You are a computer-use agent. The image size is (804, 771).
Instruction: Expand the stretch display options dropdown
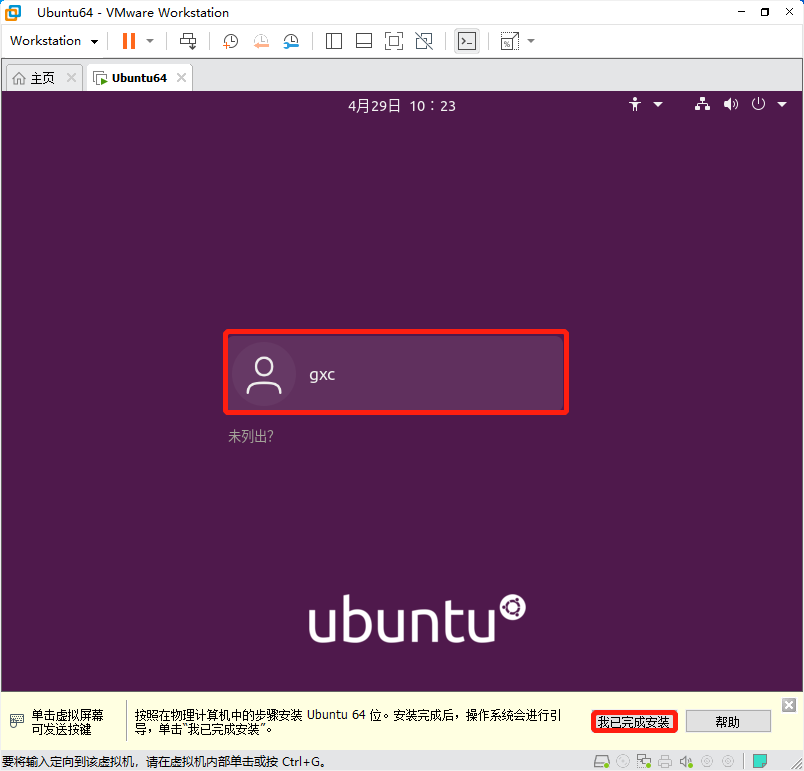tap(531, 41)
